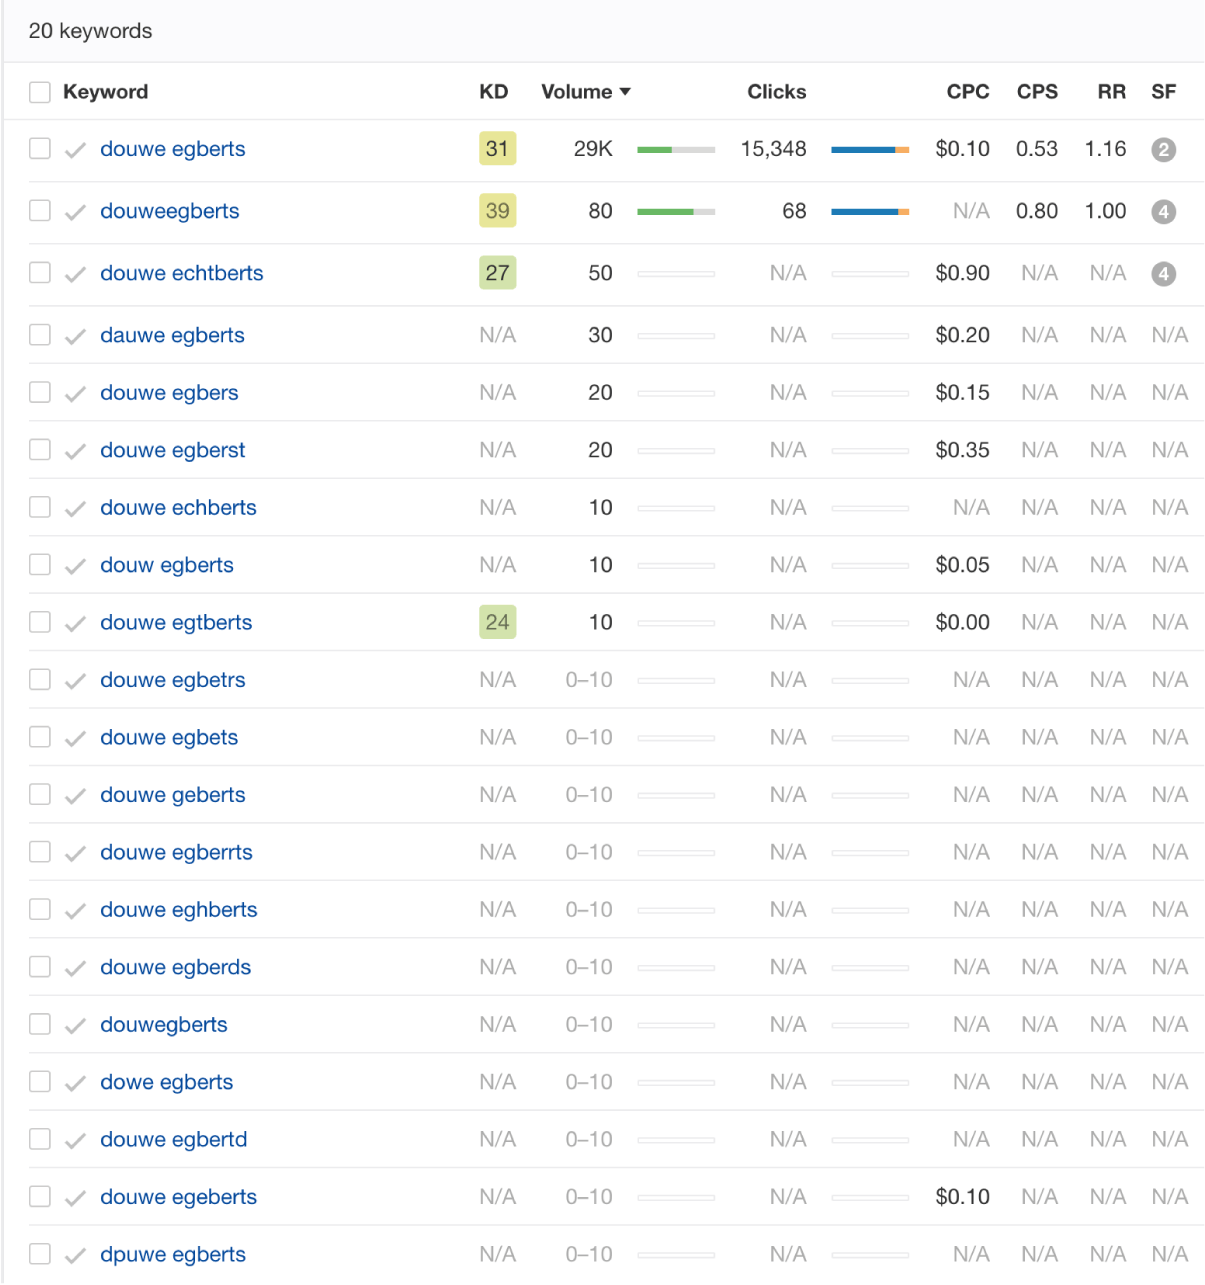Viewport: 1205px width, 1285px height.
Task: Click the 29K volume value
Action: coord(593,149)
